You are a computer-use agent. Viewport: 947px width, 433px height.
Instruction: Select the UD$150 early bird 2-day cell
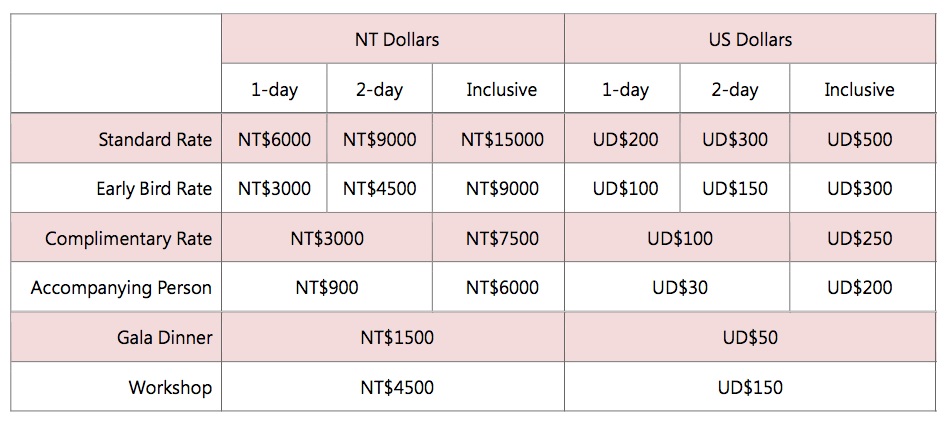(735, 188)
